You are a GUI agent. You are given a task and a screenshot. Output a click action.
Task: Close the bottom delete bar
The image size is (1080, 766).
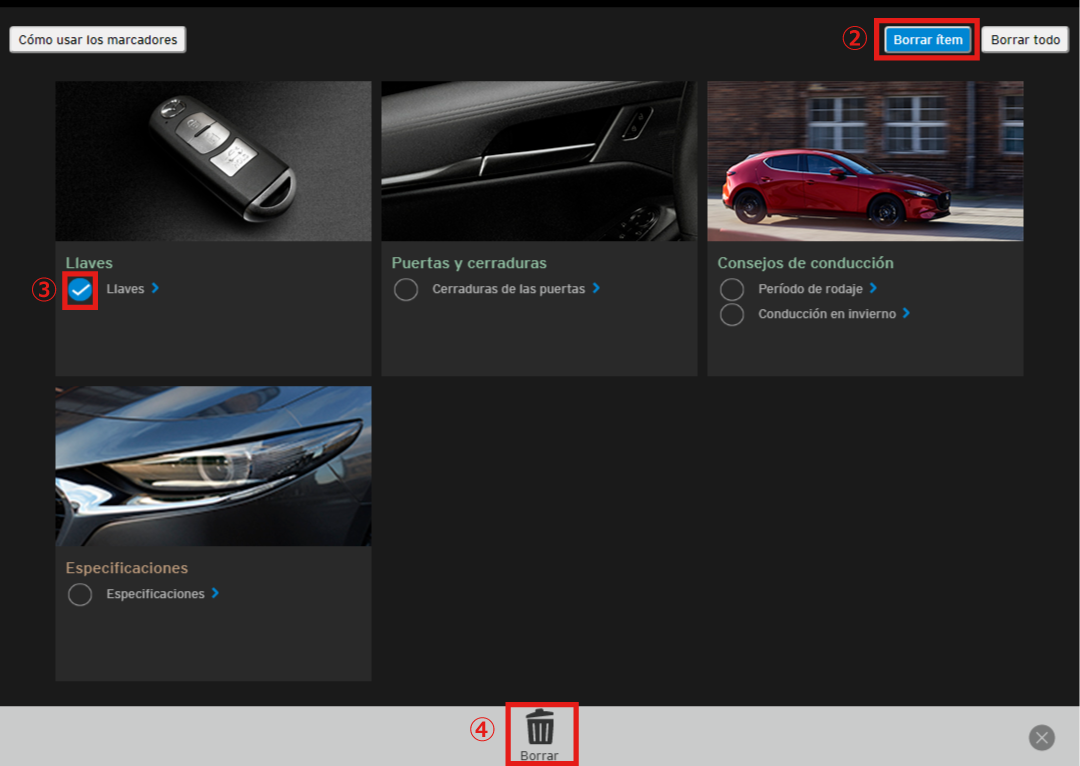pyautogui.click(x=1042, y=738)
